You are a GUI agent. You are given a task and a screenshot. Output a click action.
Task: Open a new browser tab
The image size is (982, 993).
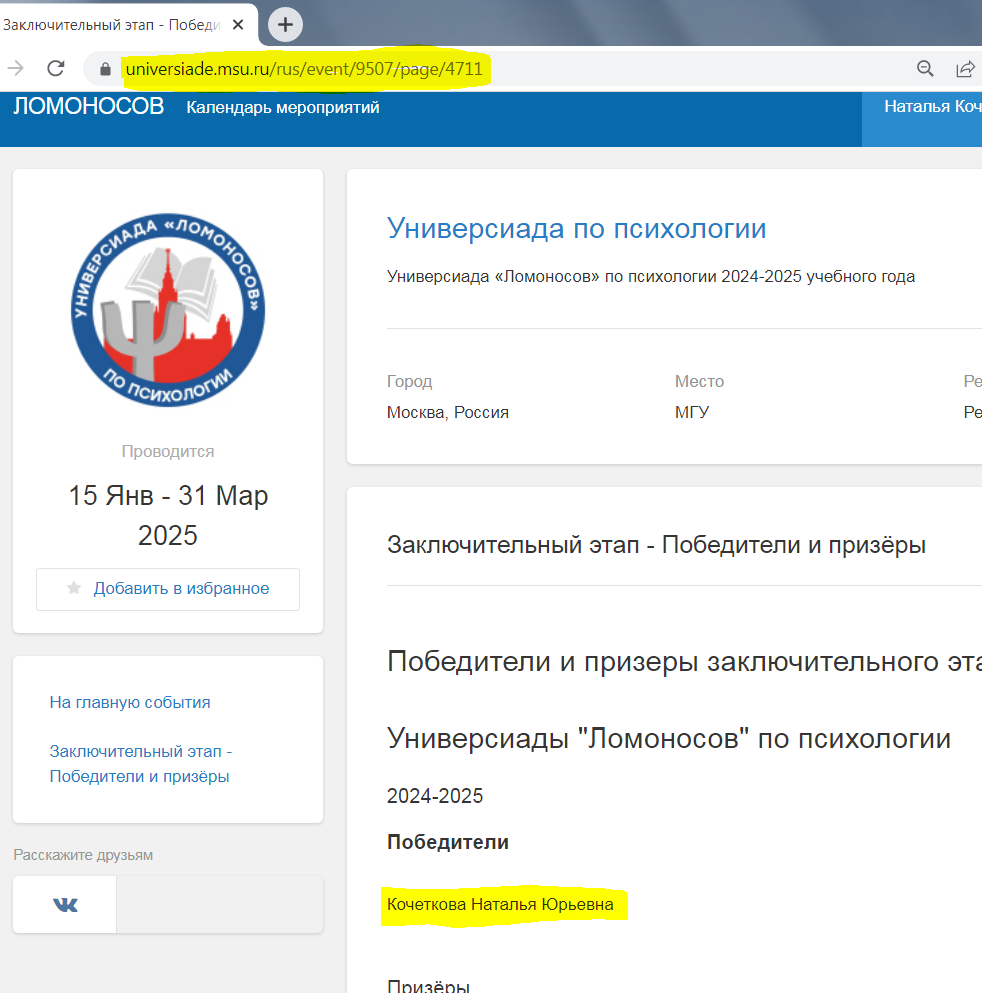(x=285, y=25)
